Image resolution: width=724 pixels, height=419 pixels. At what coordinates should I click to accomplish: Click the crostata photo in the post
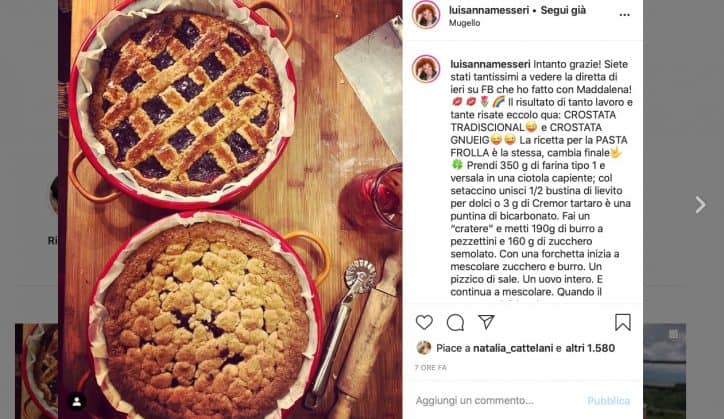230,209
